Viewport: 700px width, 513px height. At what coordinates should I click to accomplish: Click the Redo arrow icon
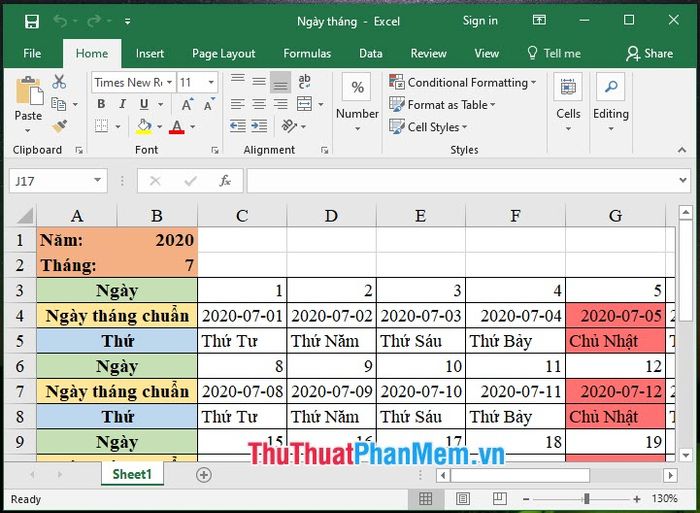coord(94,21)
